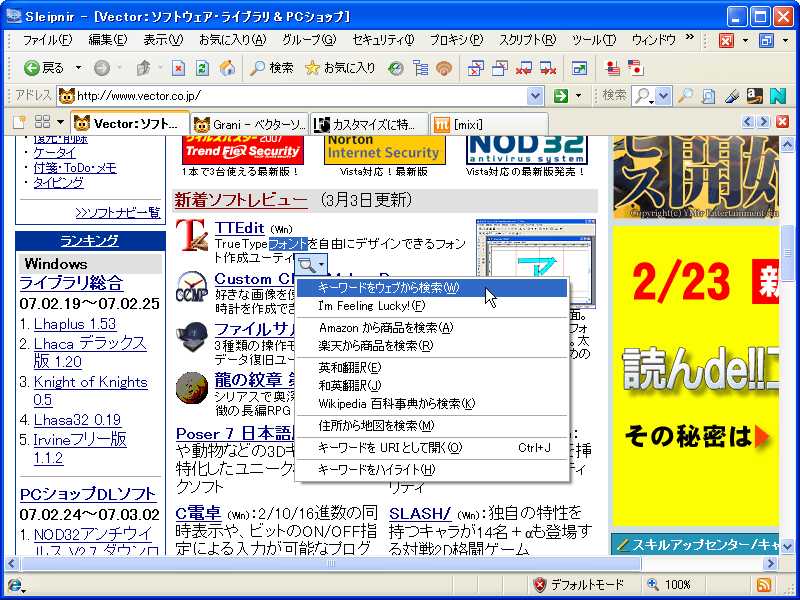This screenshot has height=600, width=800.
Task: Open the Back history dropdown arrow
Action: 78,68
